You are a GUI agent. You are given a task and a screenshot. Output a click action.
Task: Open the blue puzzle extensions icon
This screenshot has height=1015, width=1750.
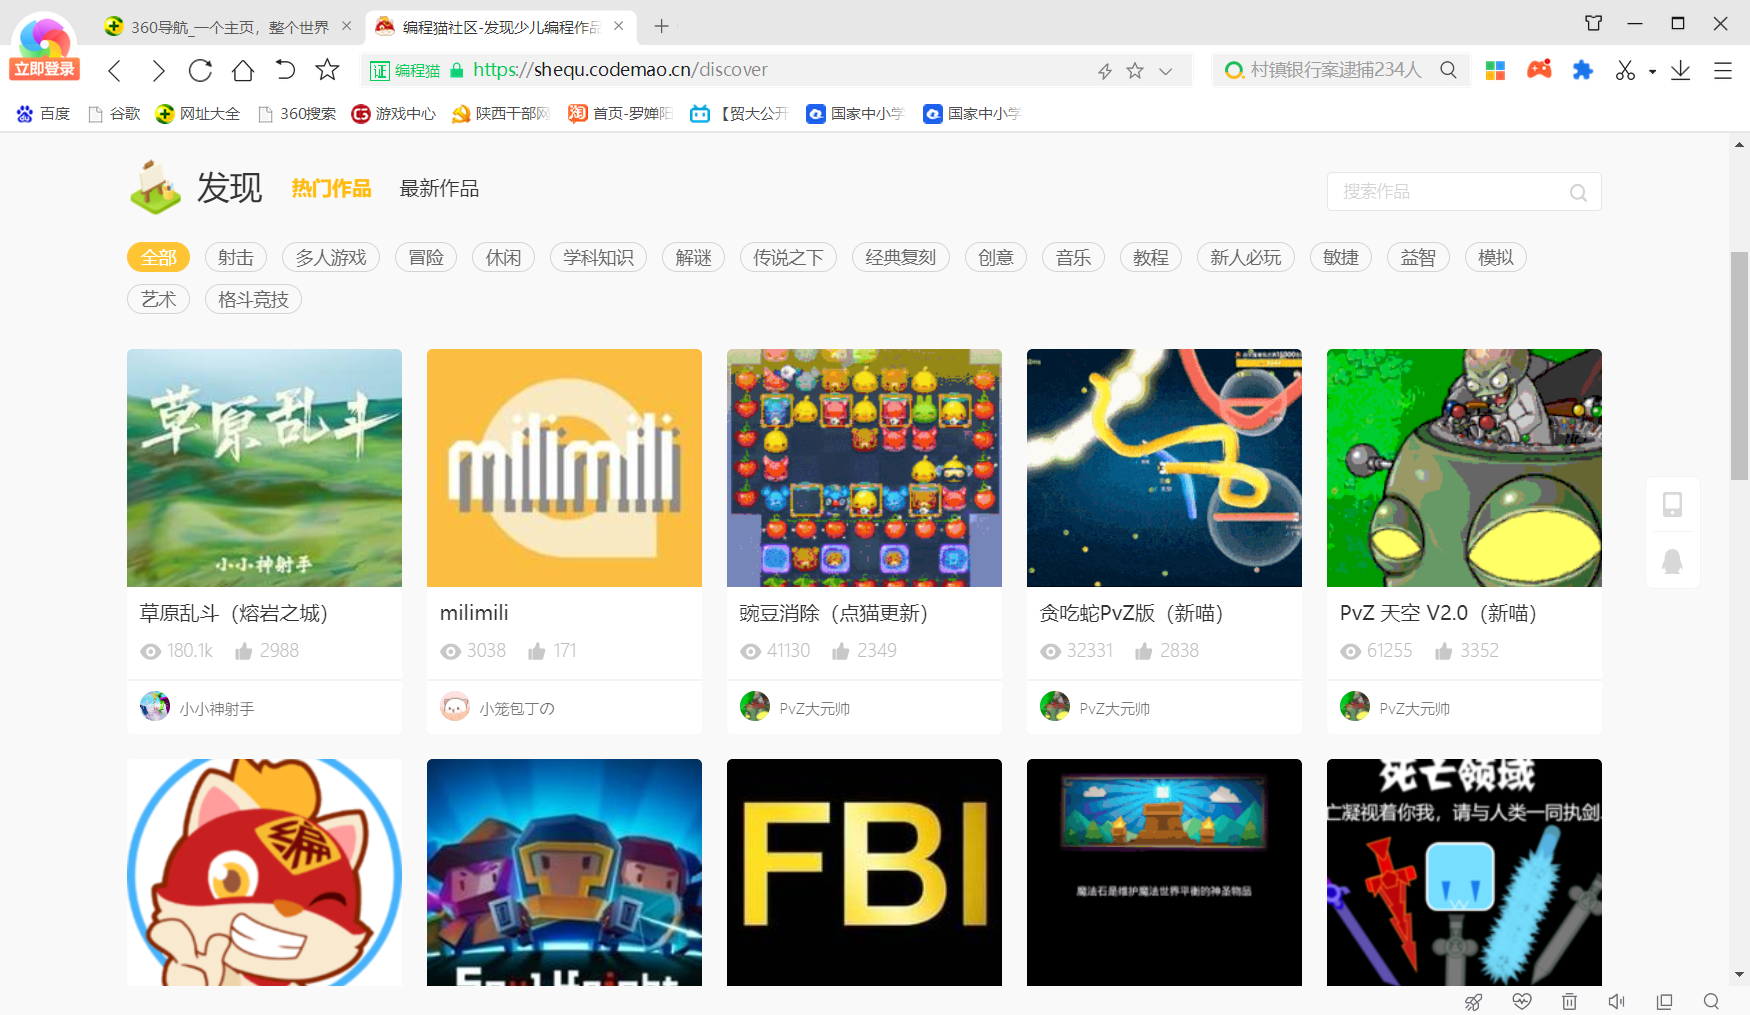click(1582, 70)
